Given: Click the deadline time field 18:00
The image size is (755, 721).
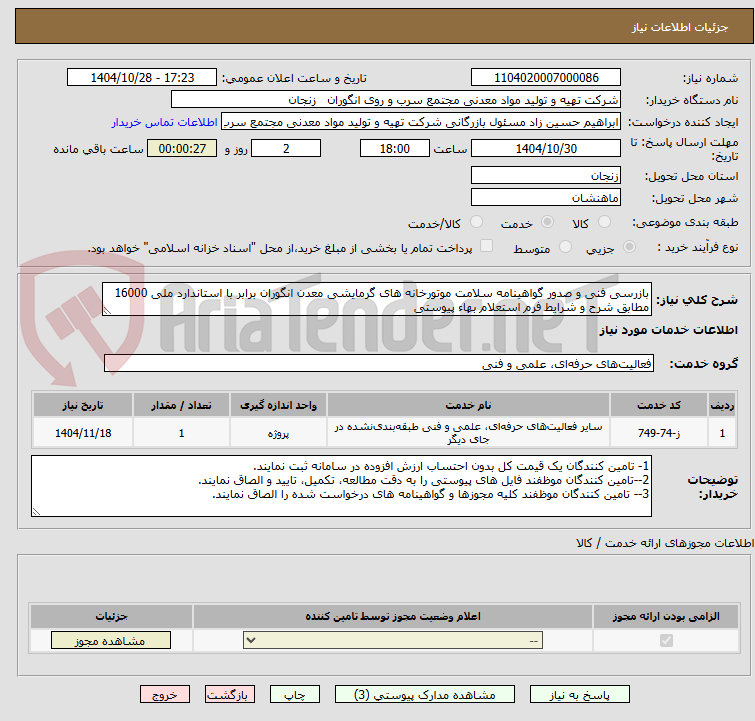Looking at the screenshot, I should coord(395,149).
